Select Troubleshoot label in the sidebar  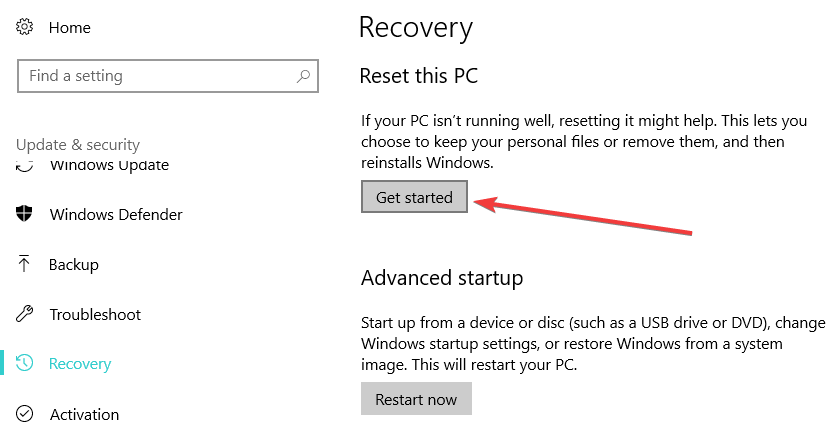pos(95,314)
